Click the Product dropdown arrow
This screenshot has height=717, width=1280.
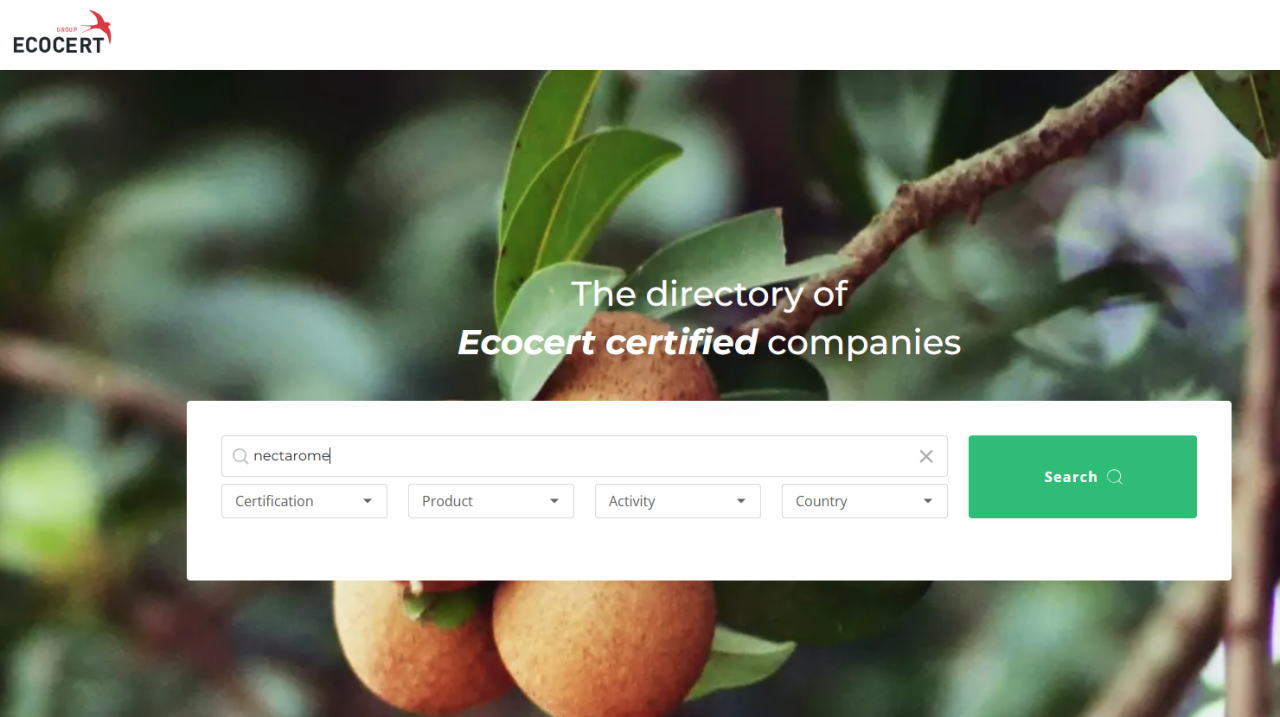click(x=554, y=501)
